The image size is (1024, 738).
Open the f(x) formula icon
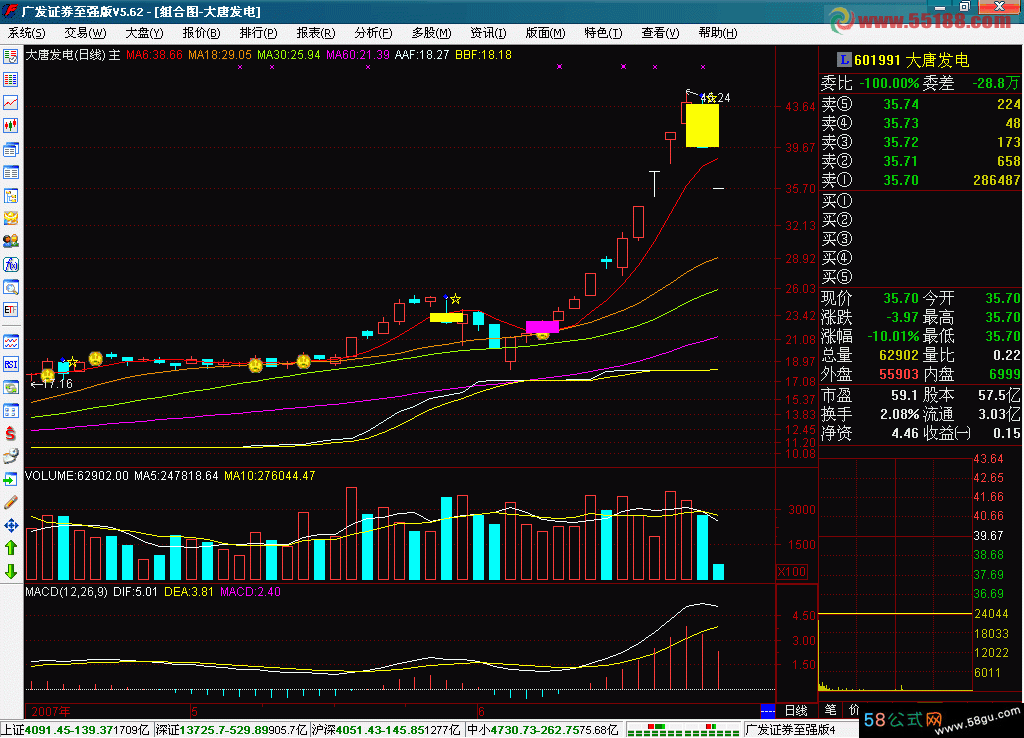coord(10,265)
